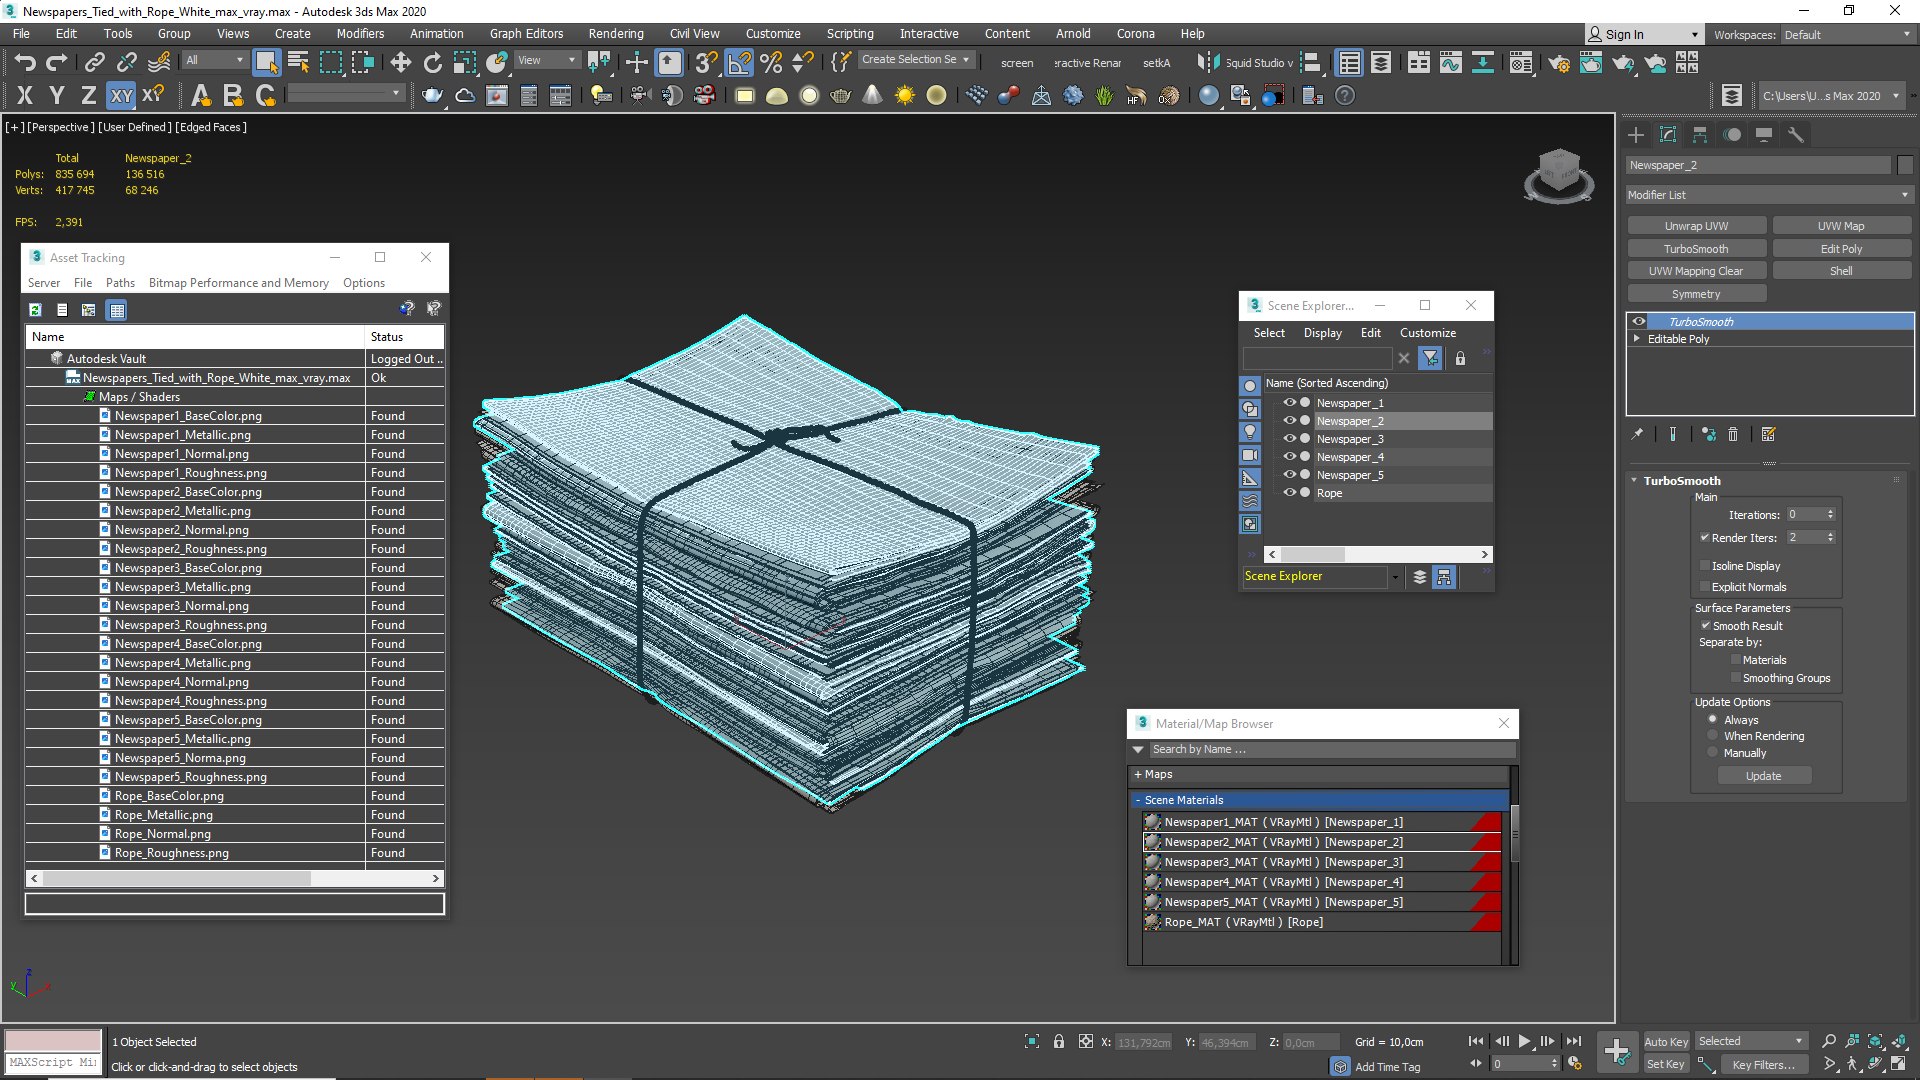1920x1080 pixels.
Task: Toggle Angle Snap icon
Action: (739, 63)
